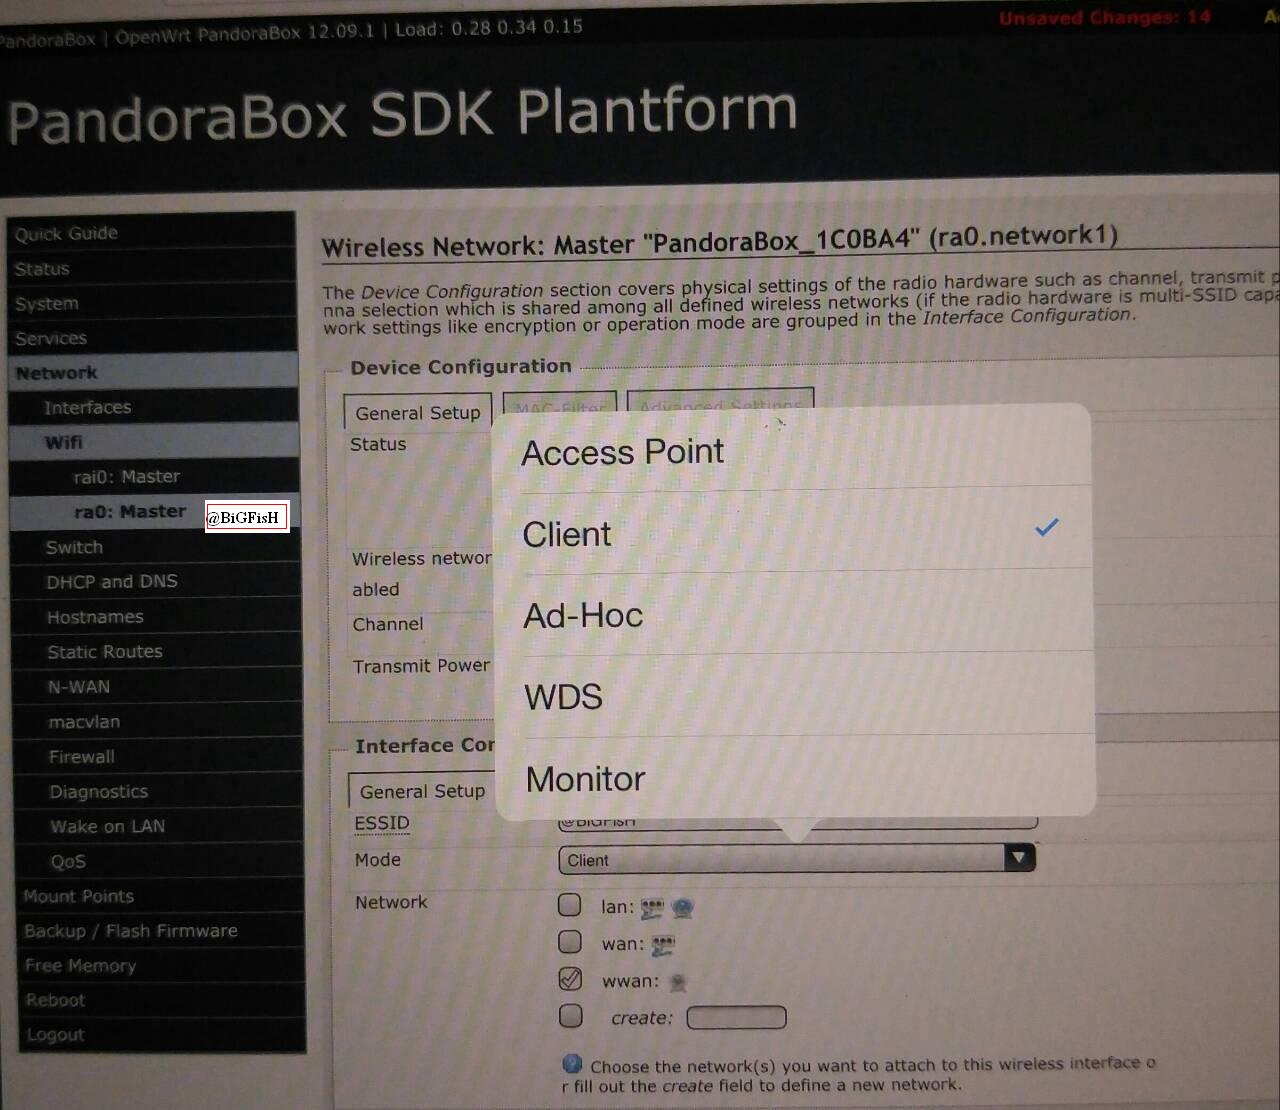
Task: Click the Unsaved Changes: 14 indicator
Action: coord(1105,17)
